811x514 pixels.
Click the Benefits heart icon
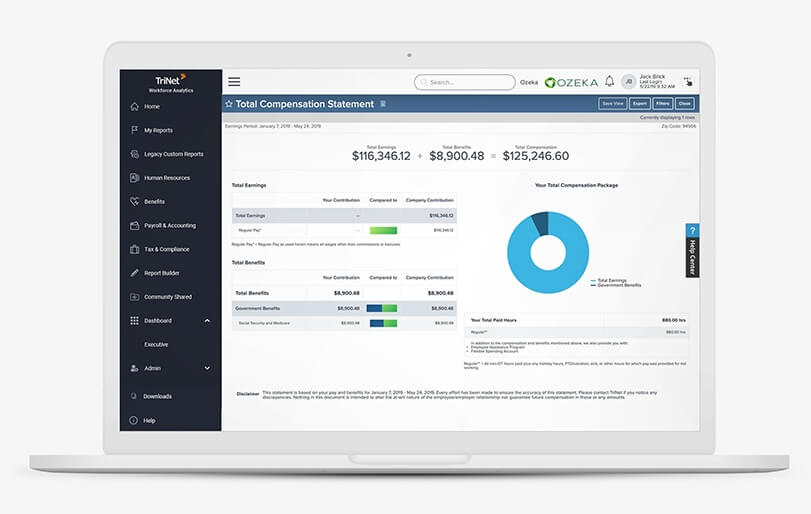134,201
